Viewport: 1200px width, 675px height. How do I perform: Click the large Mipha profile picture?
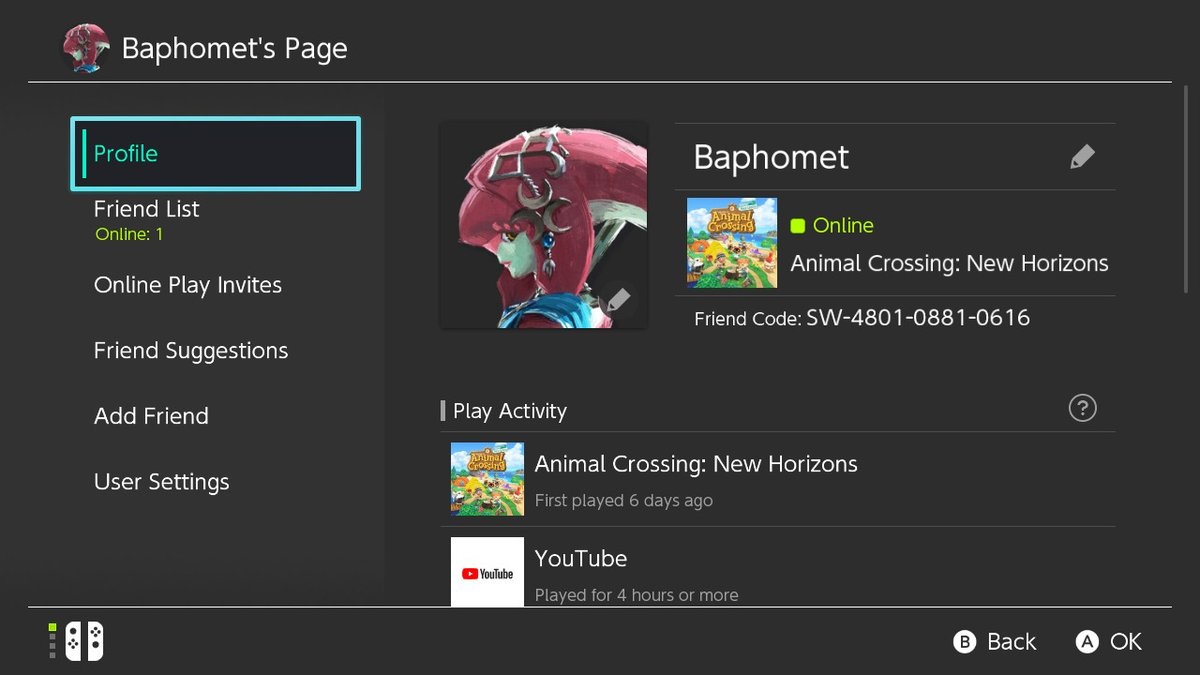pyautogui.click(x=544, y=225)
